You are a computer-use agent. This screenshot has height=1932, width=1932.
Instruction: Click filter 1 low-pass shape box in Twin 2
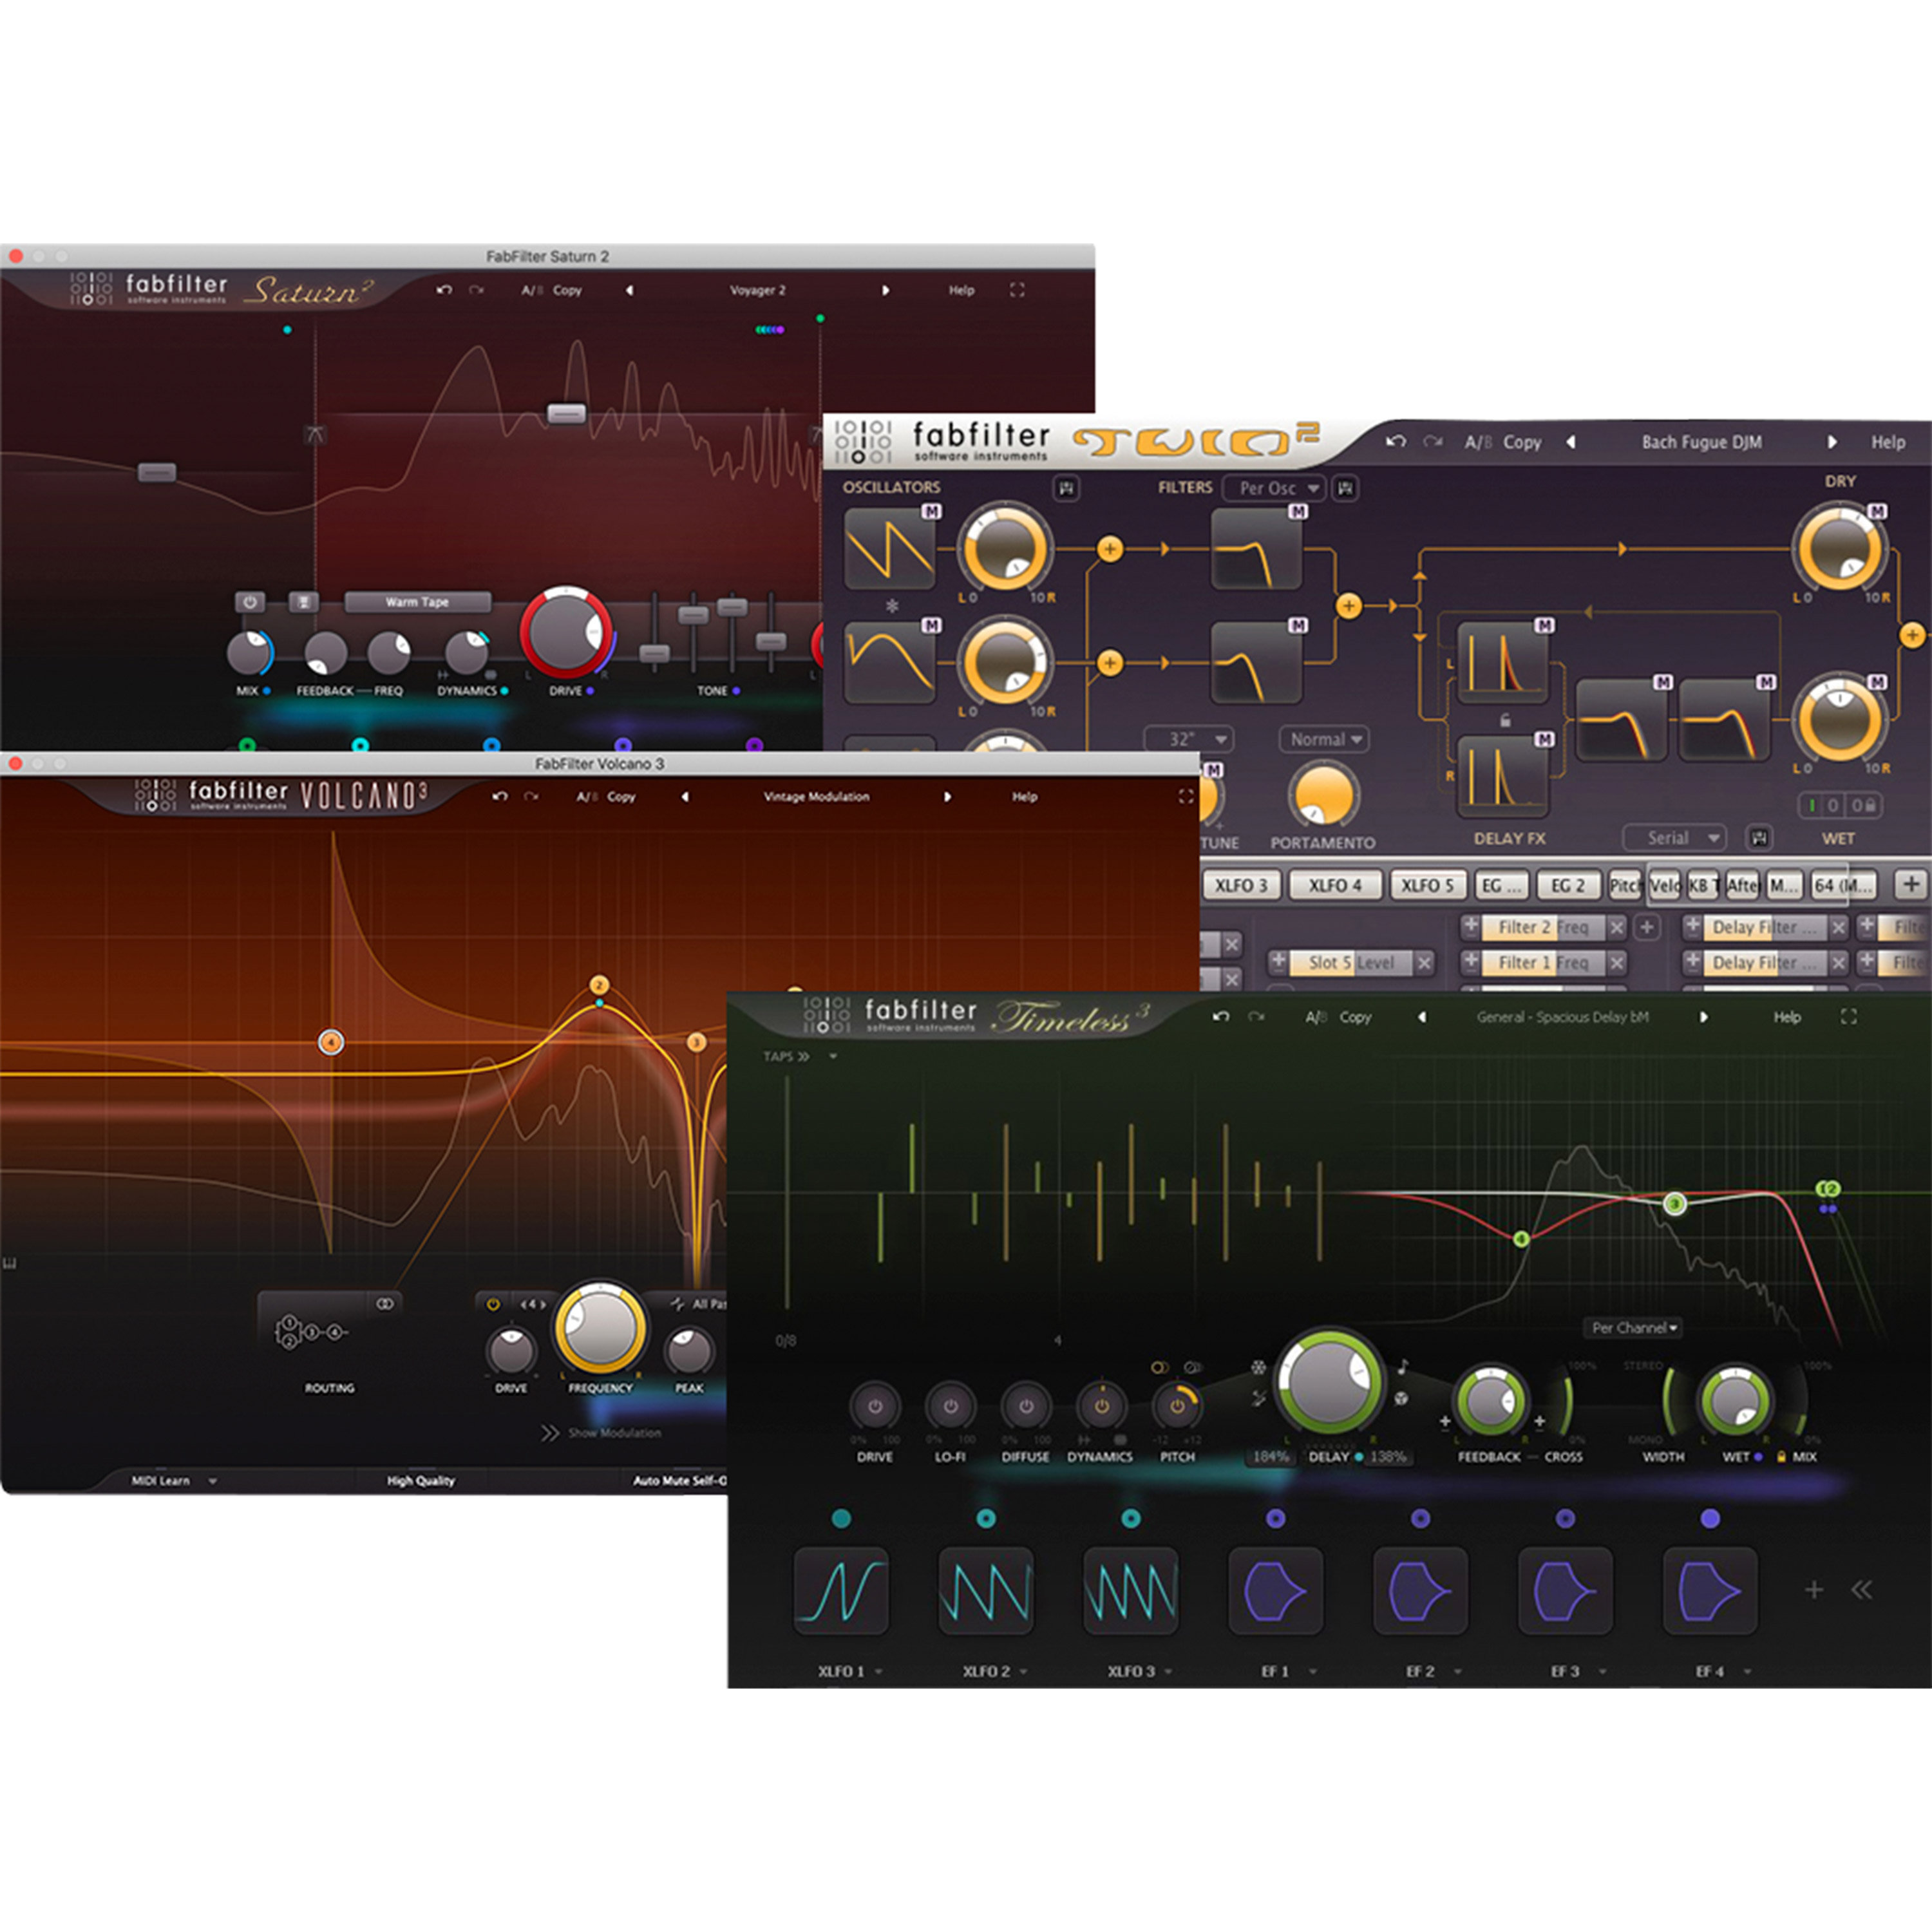pyautogui.click(x=1256, y=549)
